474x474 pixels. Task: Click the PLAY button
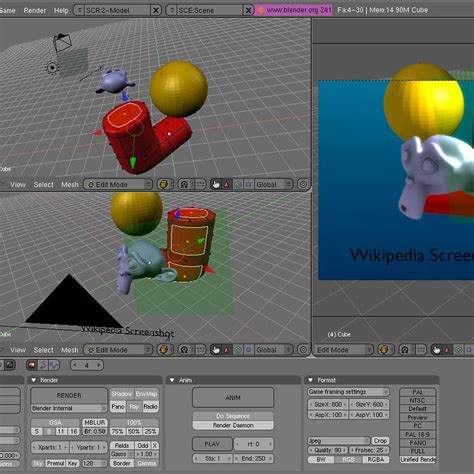[x=212, y=444]
